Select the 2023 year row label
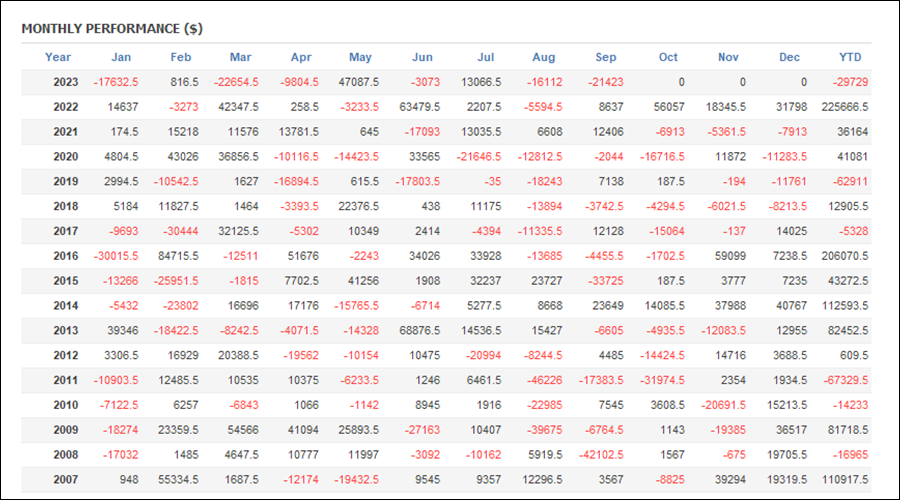The width and height of the screenshot is (900, 500). tap(66, 82)
